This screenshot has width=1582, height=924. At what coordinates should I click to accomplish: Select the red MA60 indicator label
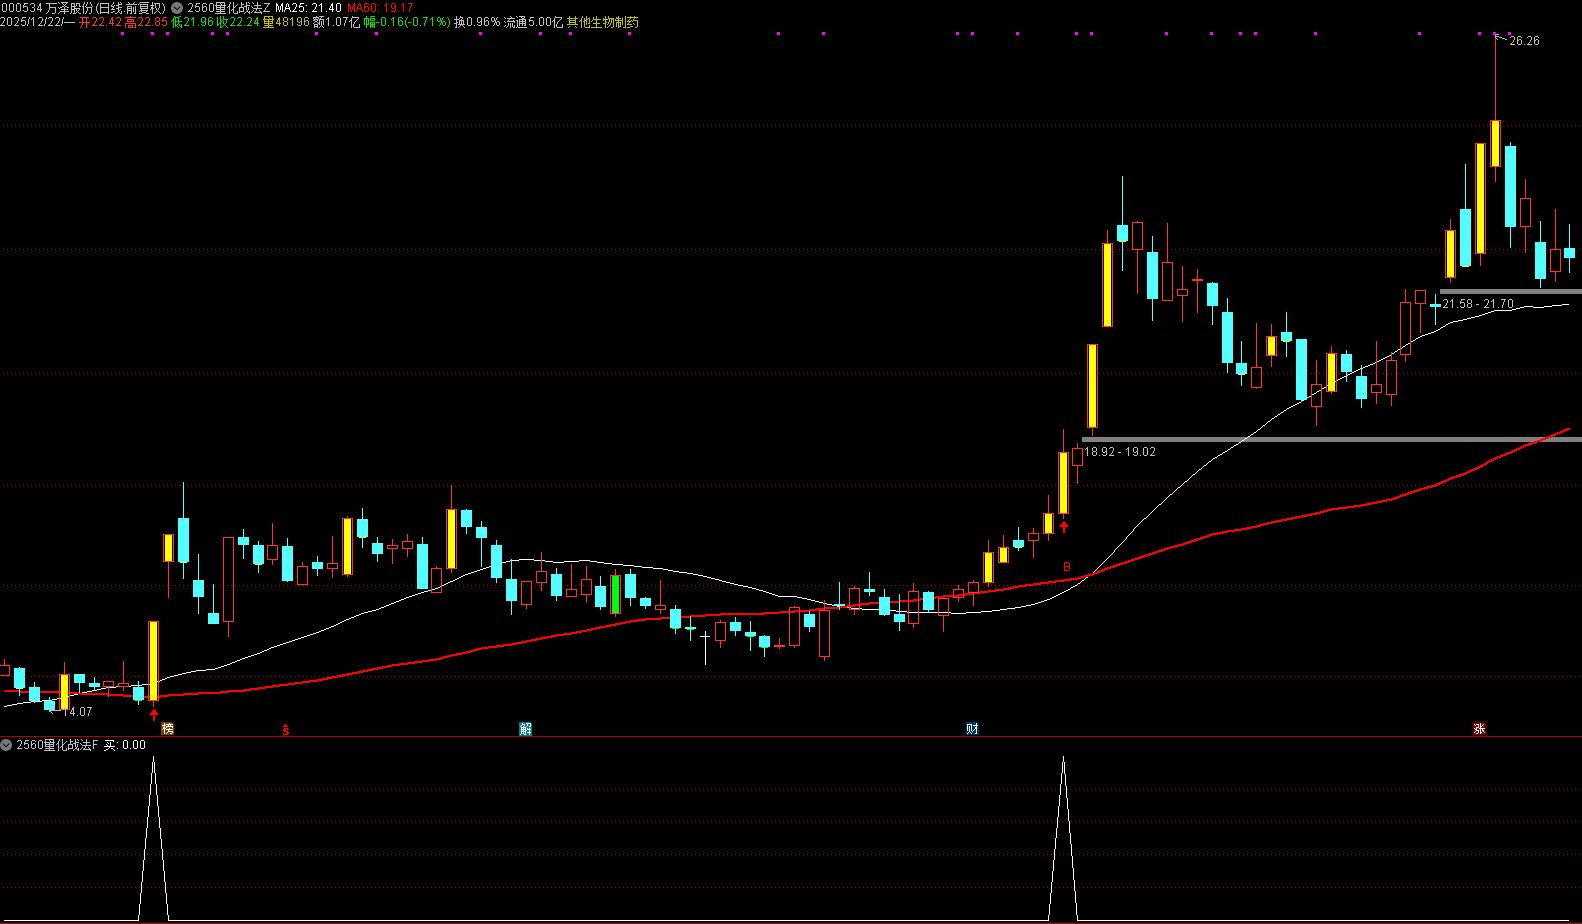pos(379,8)
